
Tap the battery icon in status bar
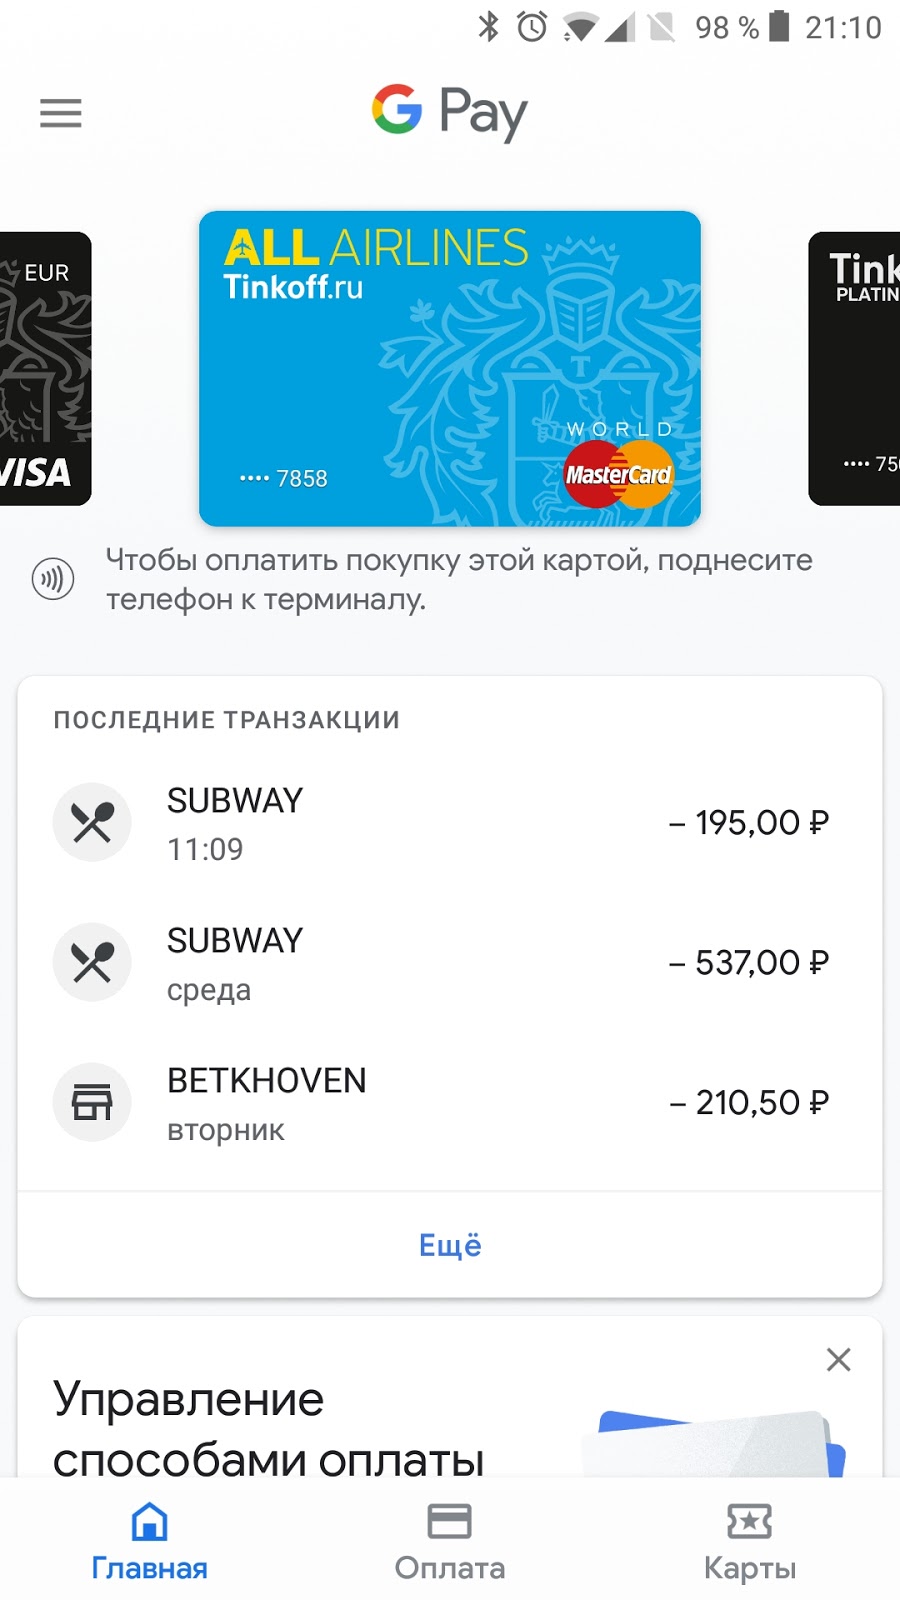coord(779,26)
